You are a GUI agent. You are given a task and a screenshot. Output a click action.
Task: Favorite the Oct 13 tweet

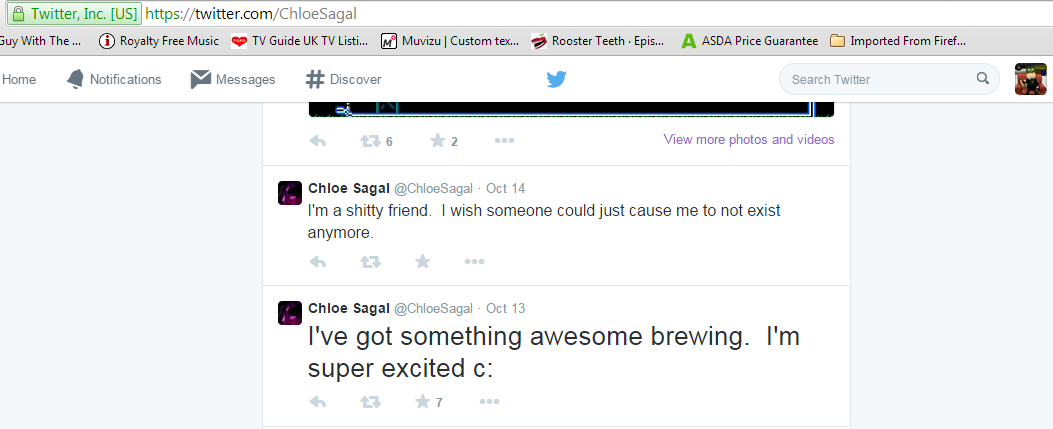pos(423,402)
